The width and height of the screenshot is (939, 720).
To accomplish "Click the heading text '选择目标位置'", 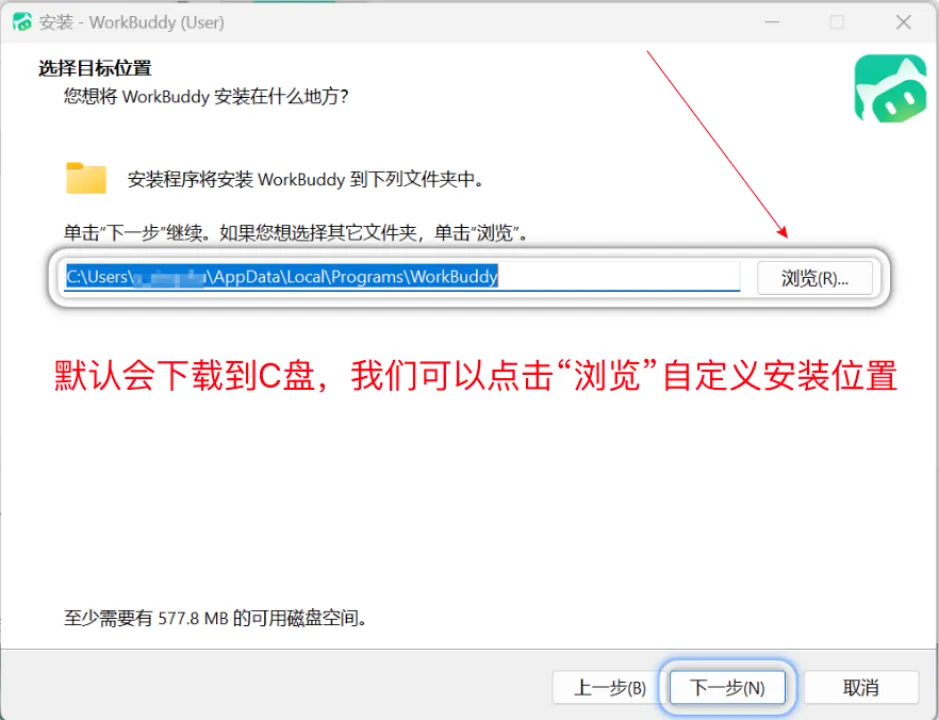I will (x=95, y=68).
